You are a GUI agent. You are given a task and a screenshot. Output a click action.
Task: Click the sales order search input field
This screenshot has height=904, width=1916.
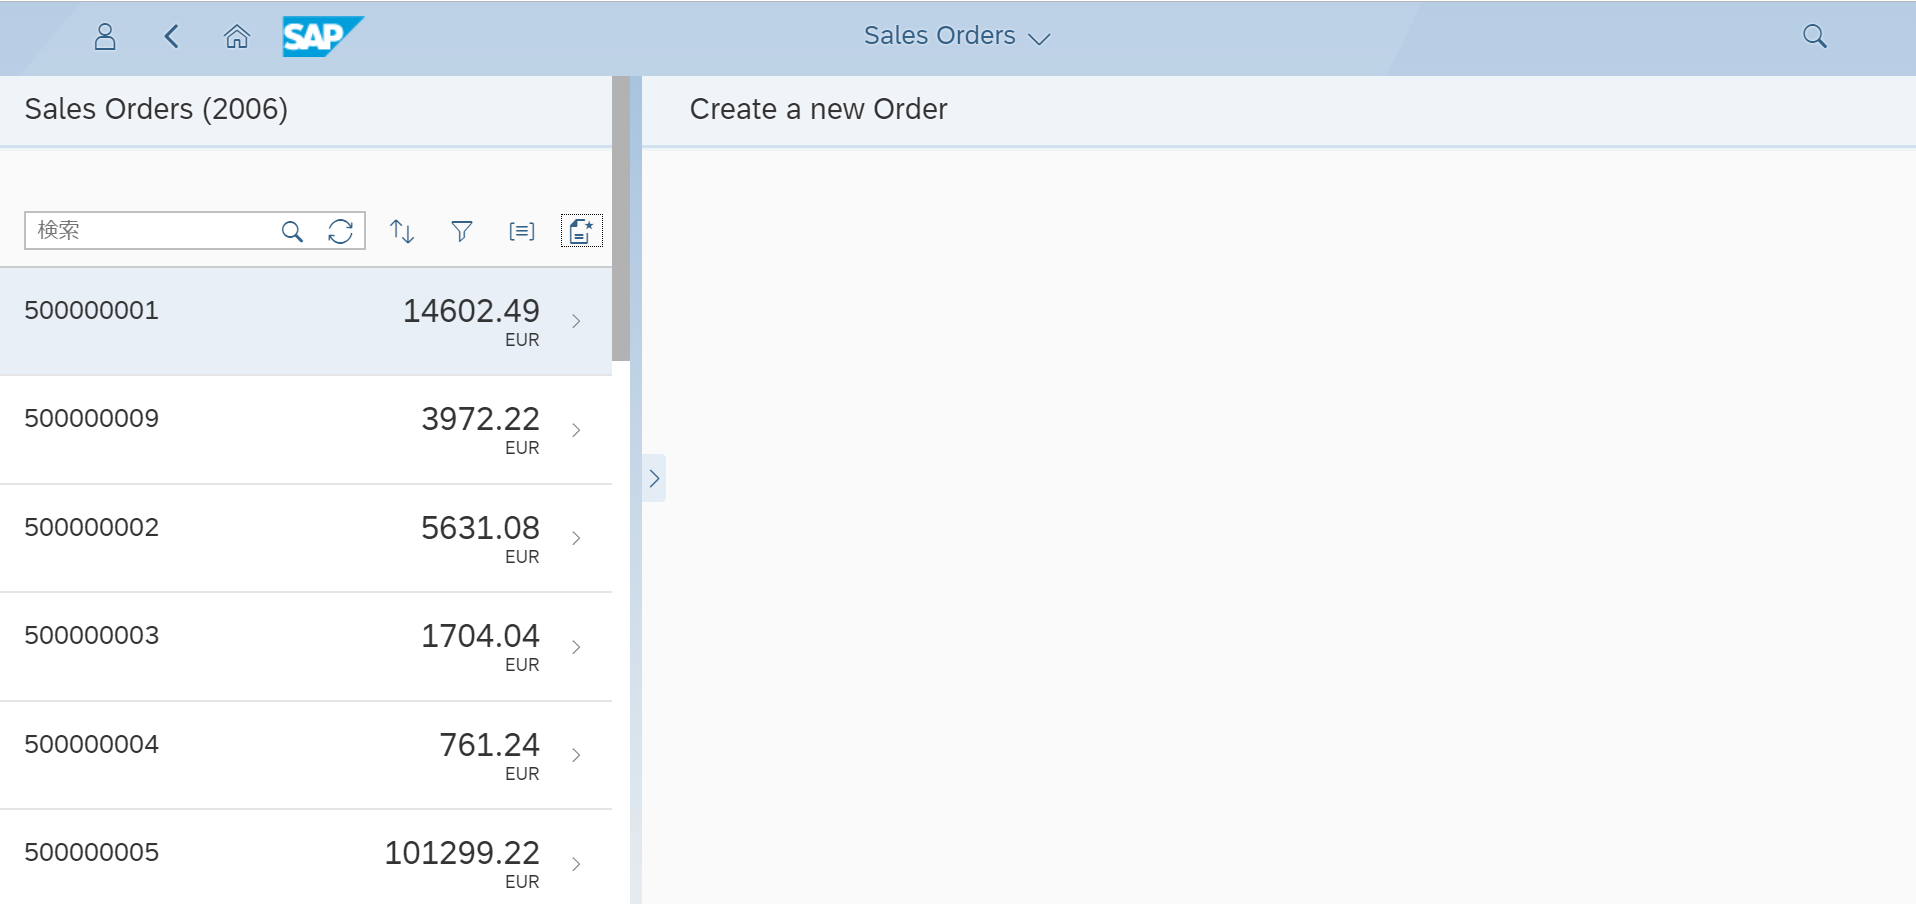150,231
